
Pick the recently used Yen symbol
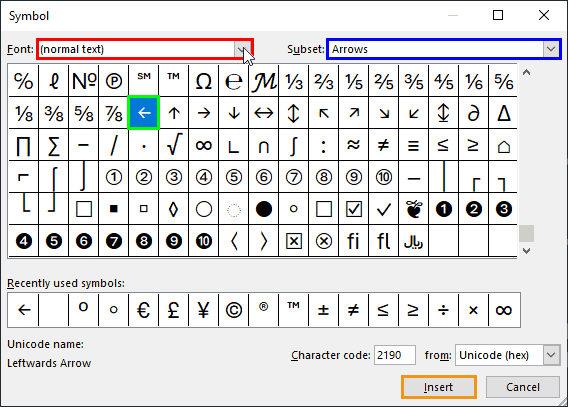pyautogui.click(x=204, y=310)
